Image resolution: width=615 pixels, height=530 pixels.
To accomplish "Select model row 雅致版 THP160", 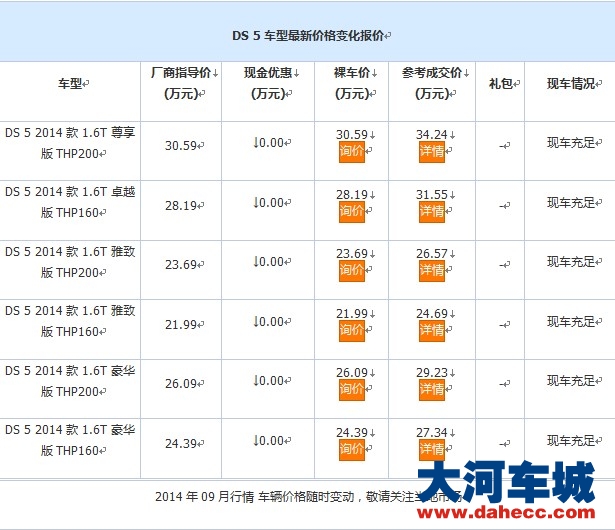I will pos(70,321).
